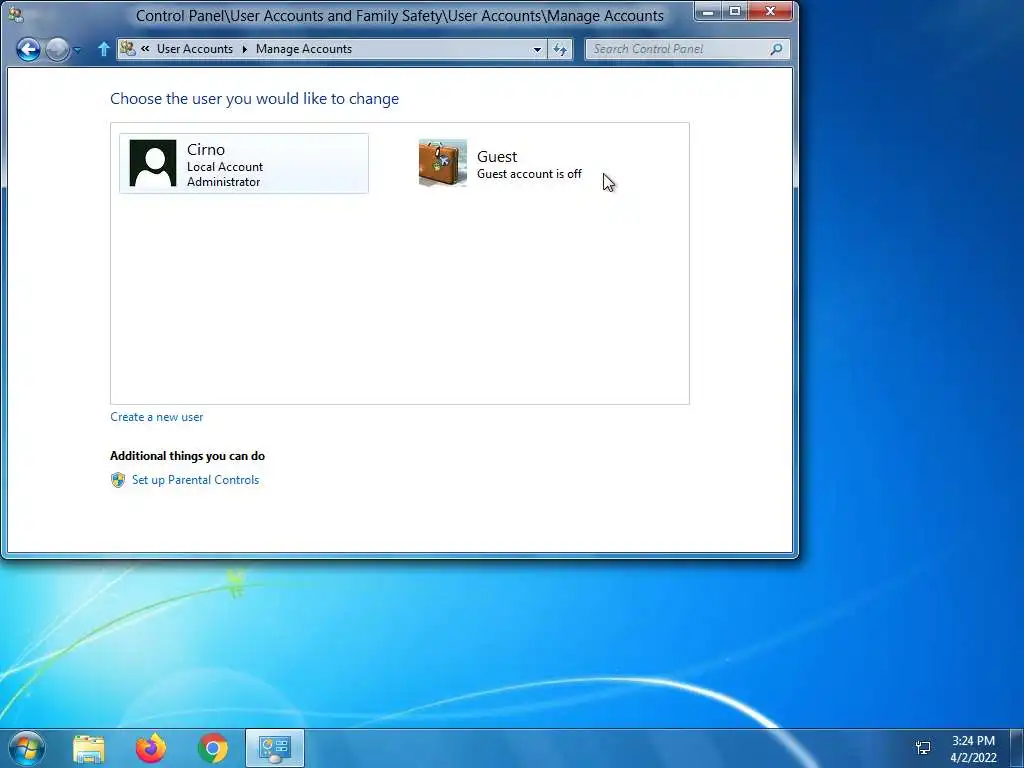Maximize the Manage Accounts window

click(x=735, y=11)
